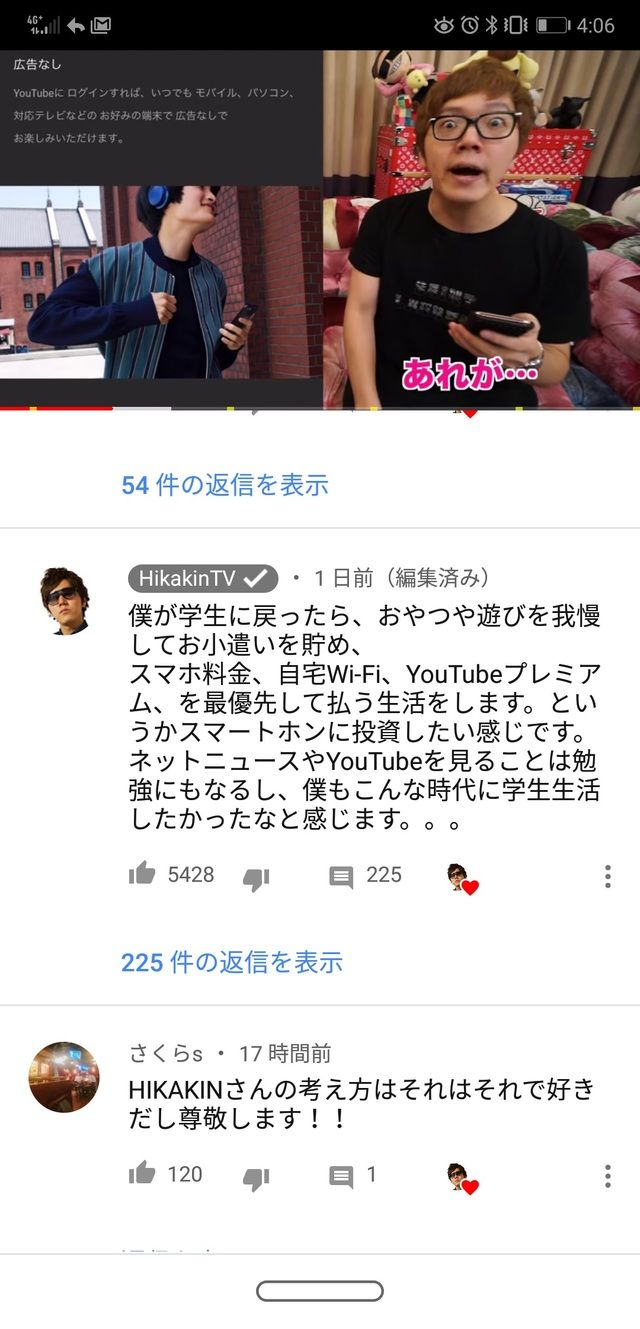640x1329 pixels.
Task: Tap the Android home gesture pill
Action: (x=320, y=1291)
